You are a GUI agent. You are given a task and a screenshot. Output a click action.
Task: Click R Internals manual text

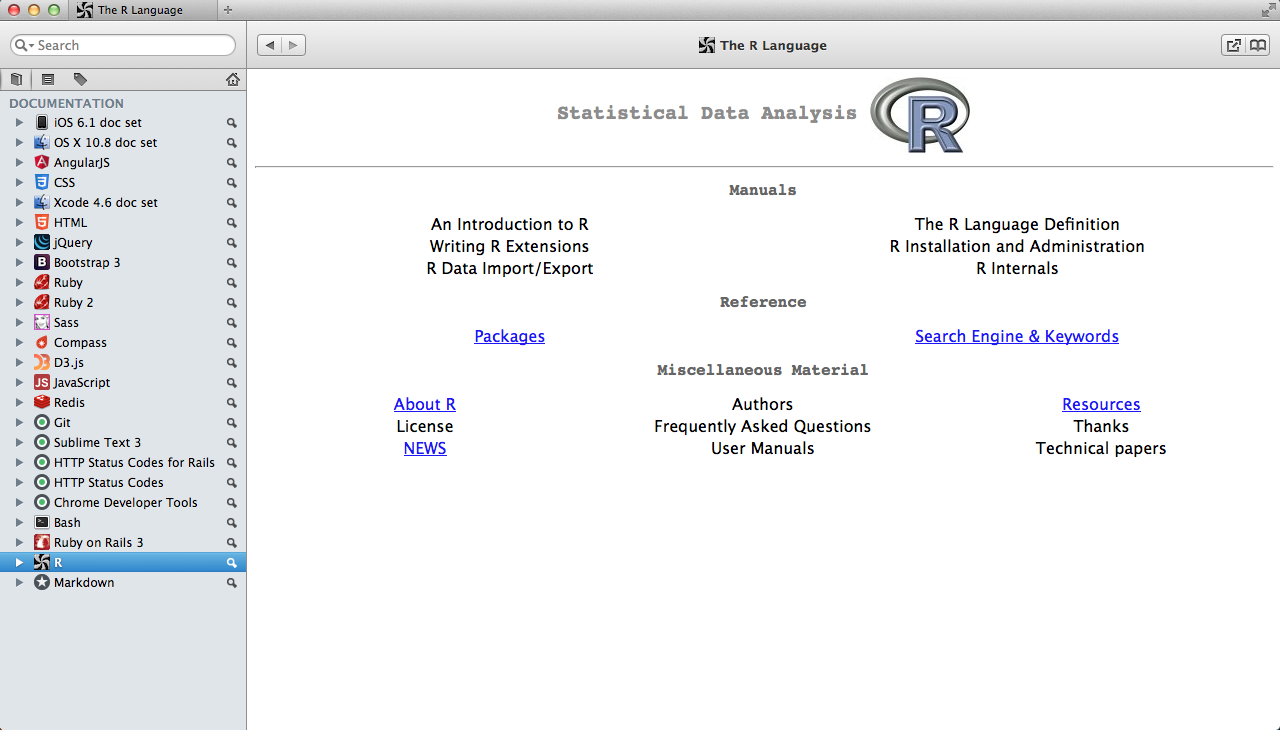[1017, 268]
